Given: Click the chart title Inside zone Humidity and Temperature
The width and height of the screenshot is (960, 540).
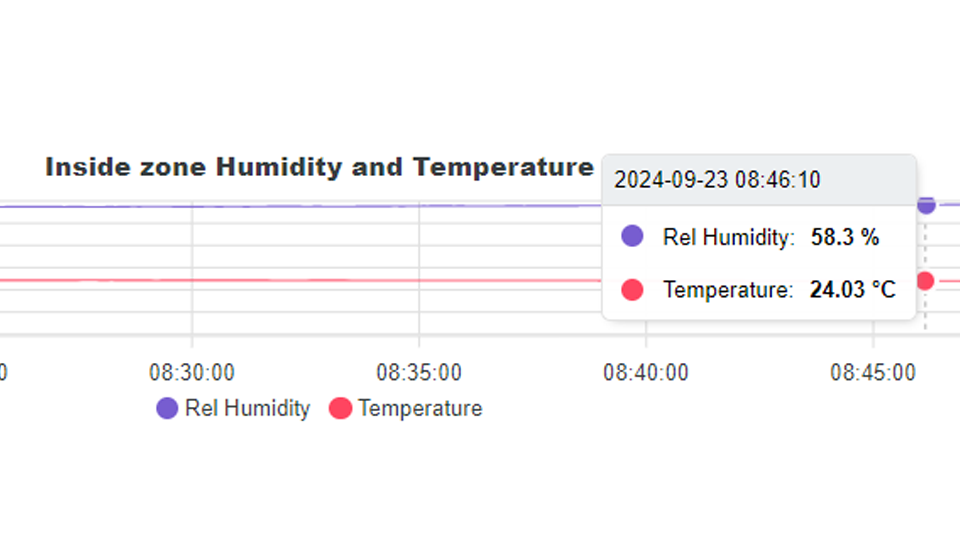Looking at the screenshot, I should [x=320, y=167].
